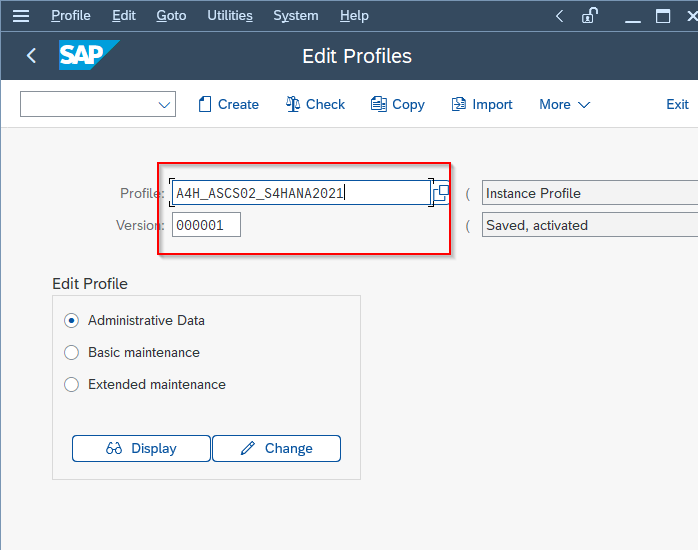Click the Copy profile button

(x=398, y=105)
